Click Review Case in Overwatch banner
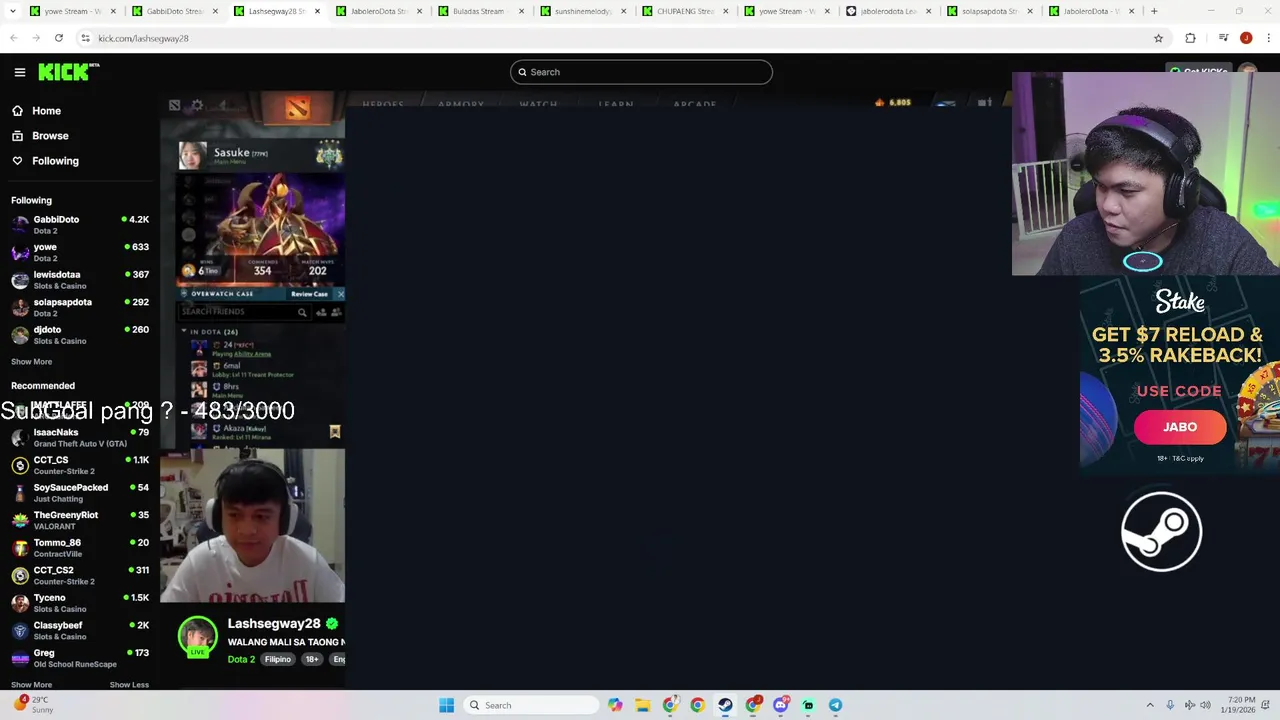Viewport: 1280px width, 720px height. (x=309, y=294)
